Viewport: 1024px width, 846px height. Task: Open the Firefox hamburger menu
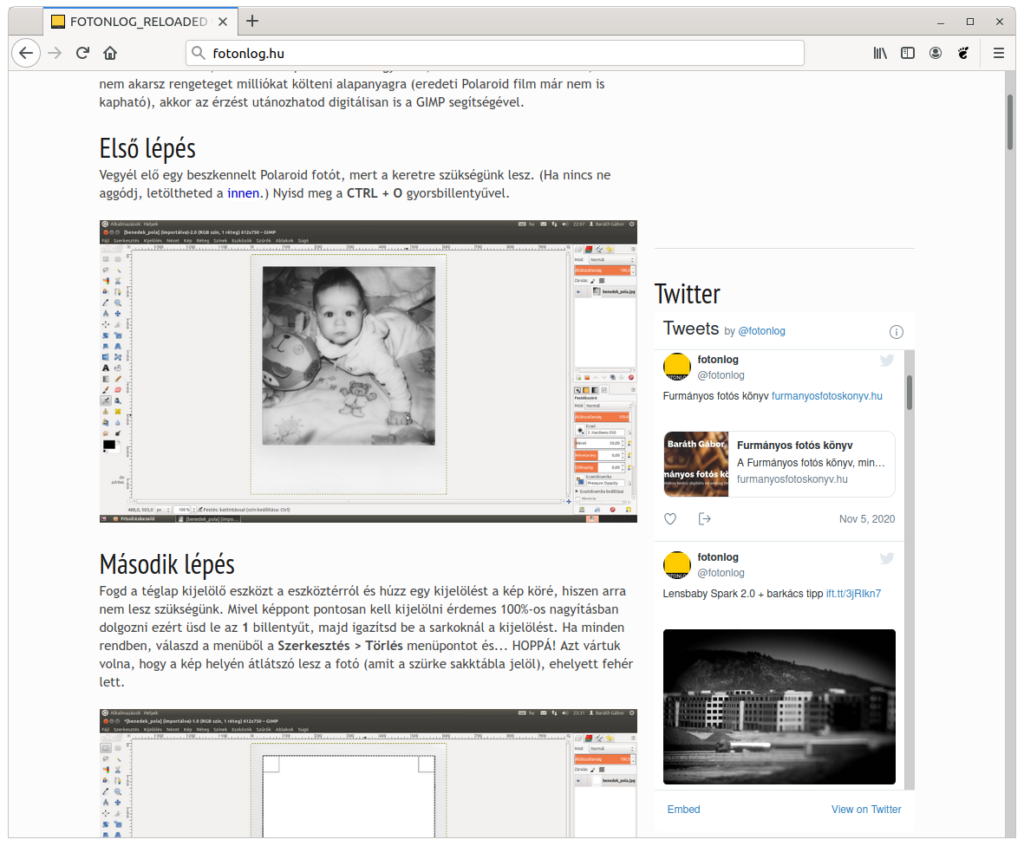click(999, 53)
